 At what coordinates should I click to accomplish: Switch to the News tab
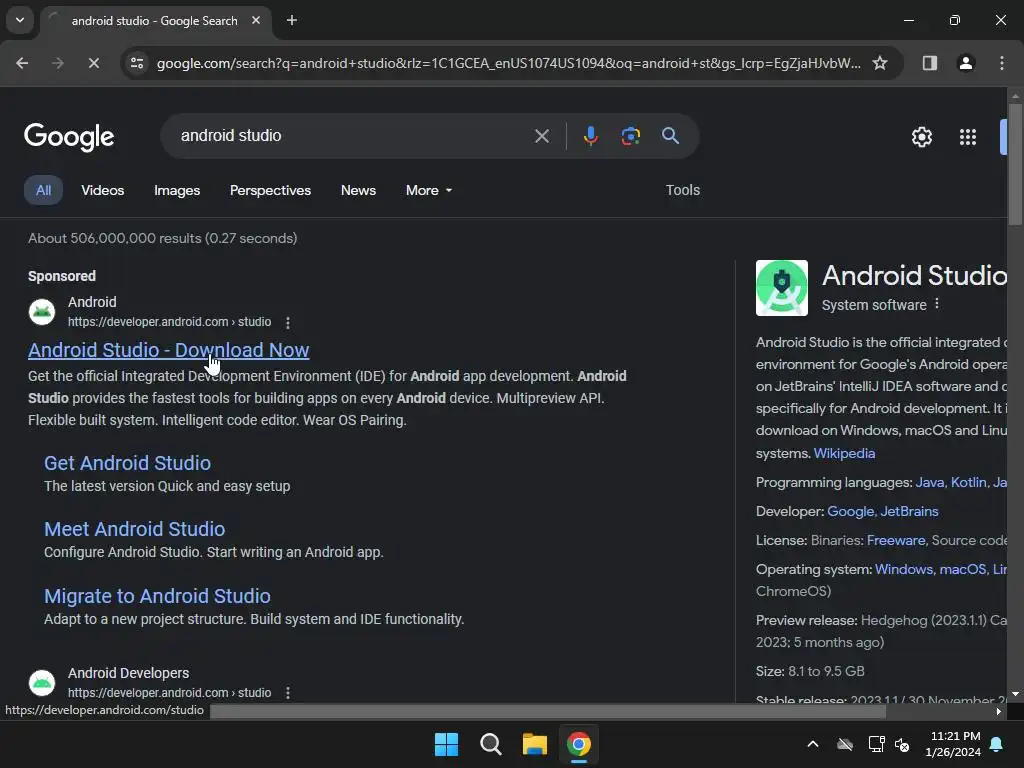359,190
